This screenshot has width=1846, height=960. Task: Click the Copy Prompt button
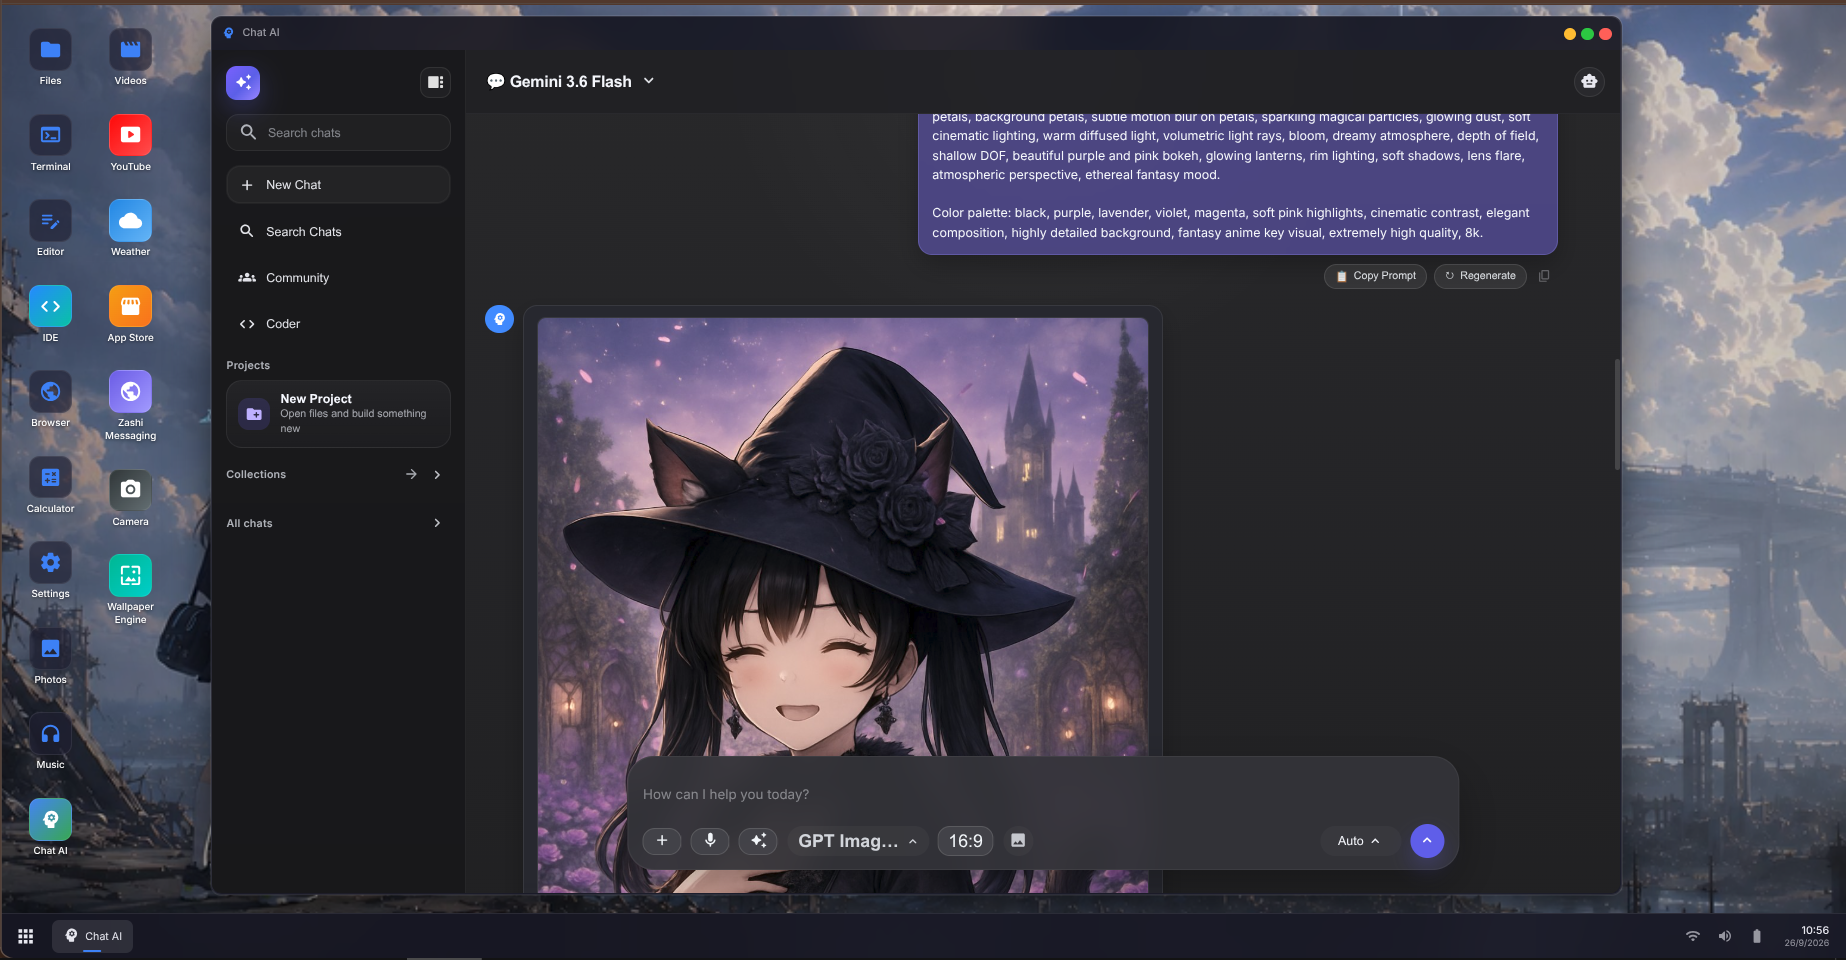pos(1375,276)
